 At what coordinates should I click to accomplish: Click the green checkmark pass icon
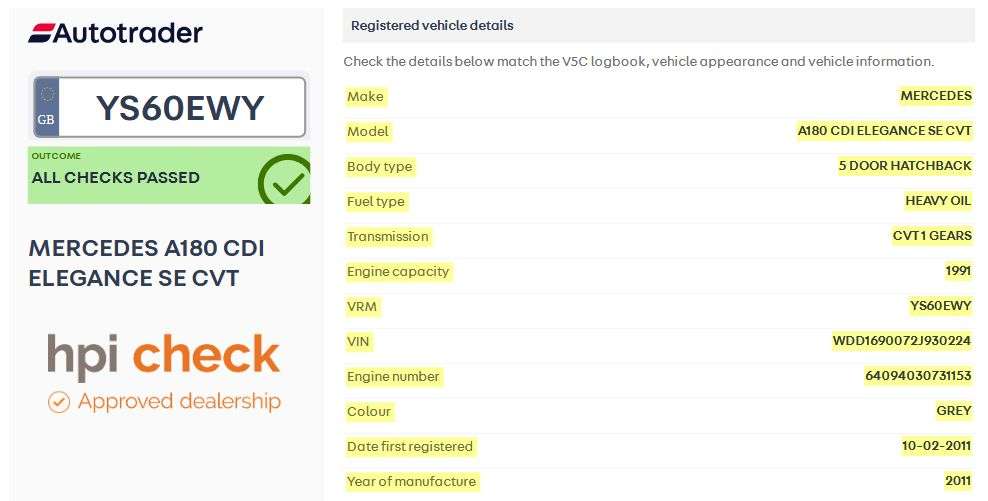pos(284,180)
